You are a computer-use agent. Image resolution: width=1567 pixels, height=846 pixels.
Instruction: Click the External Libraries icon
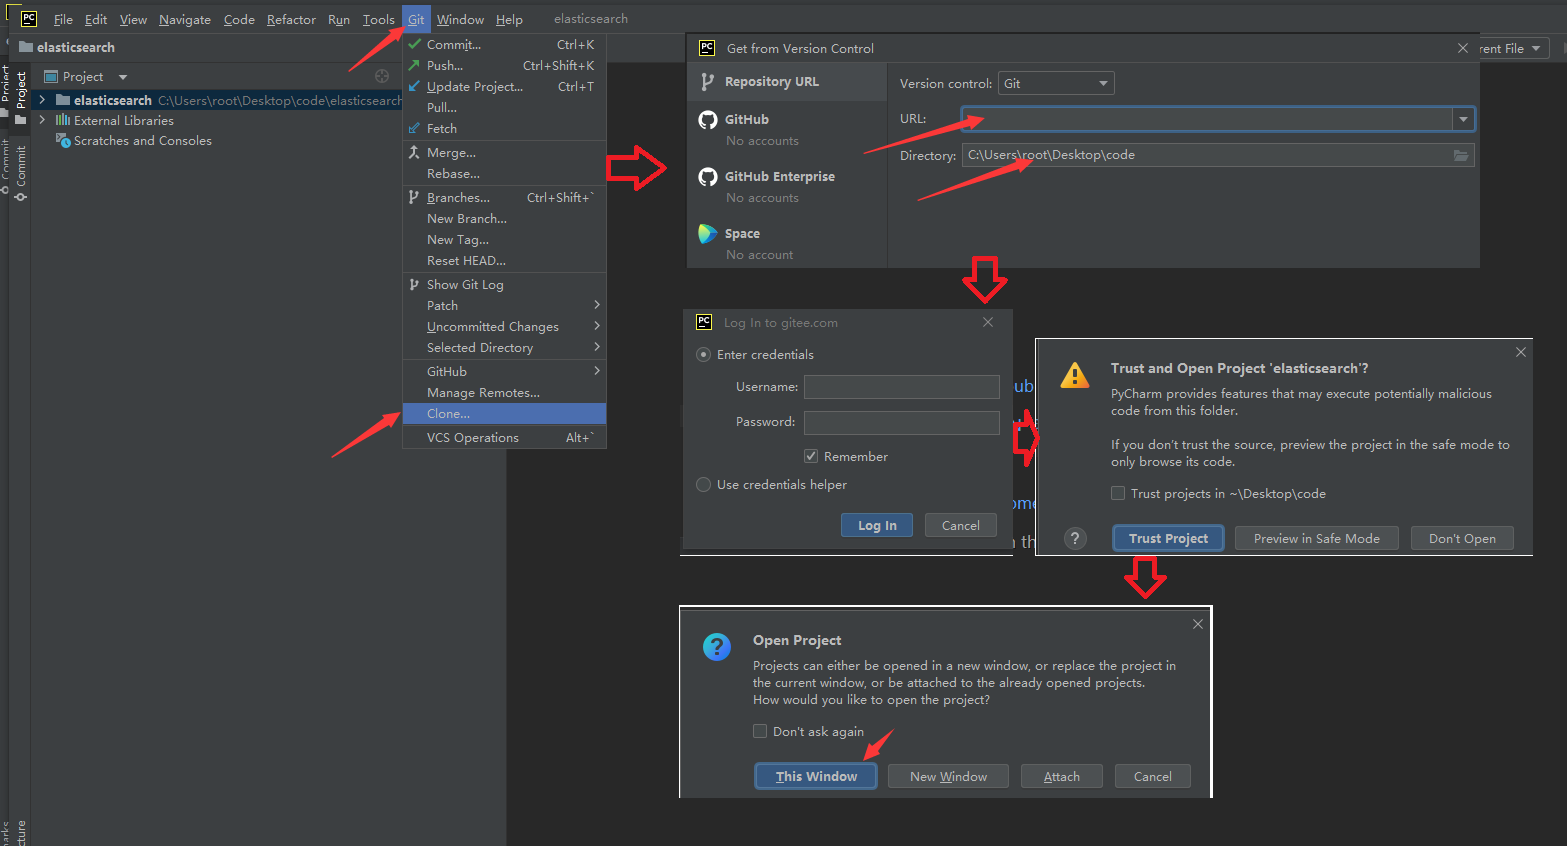coord(63,120)
